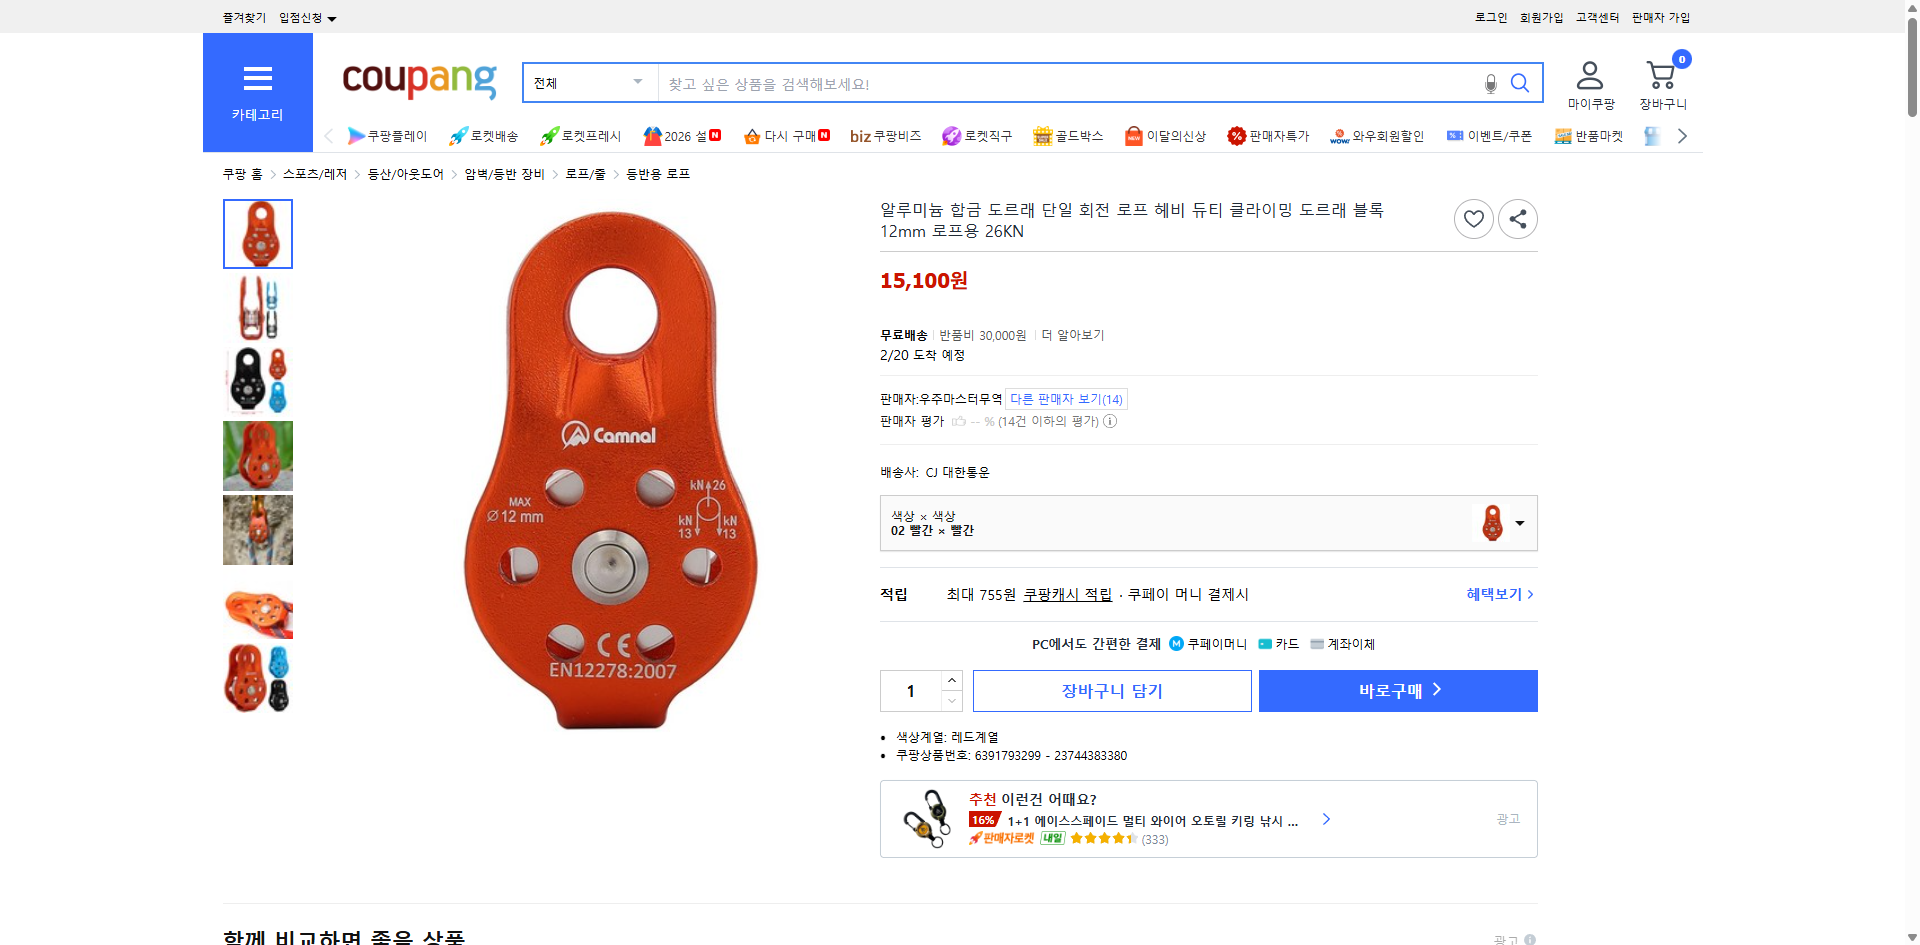
Task: Add product to wishlist with heart icon
Action: click(1473, 218)
